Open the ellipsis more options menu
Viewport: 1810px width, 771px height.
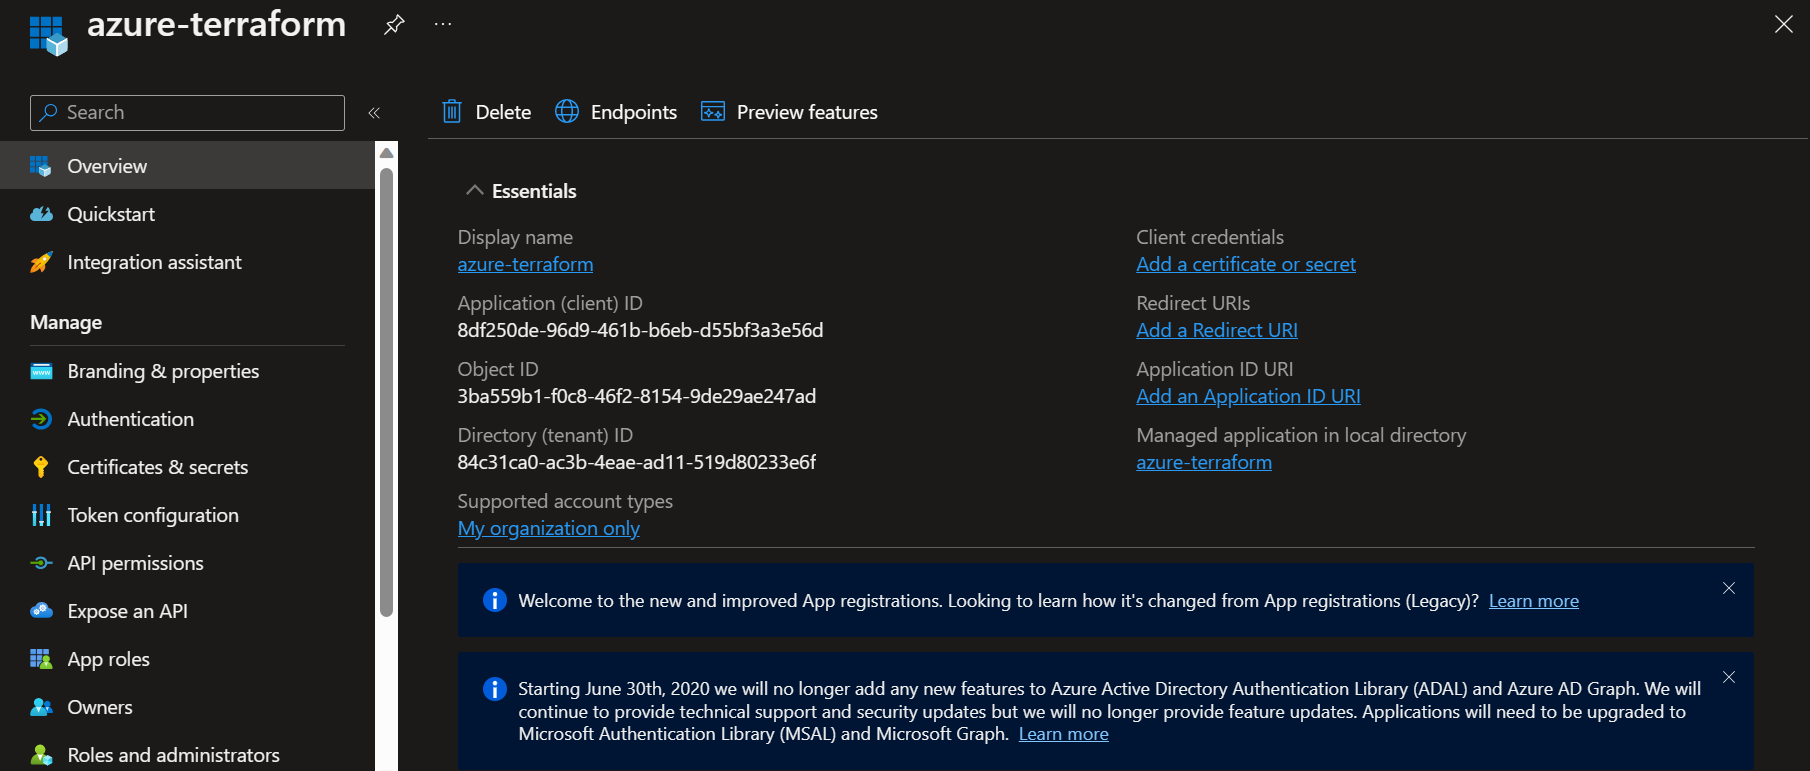[443, 25]
